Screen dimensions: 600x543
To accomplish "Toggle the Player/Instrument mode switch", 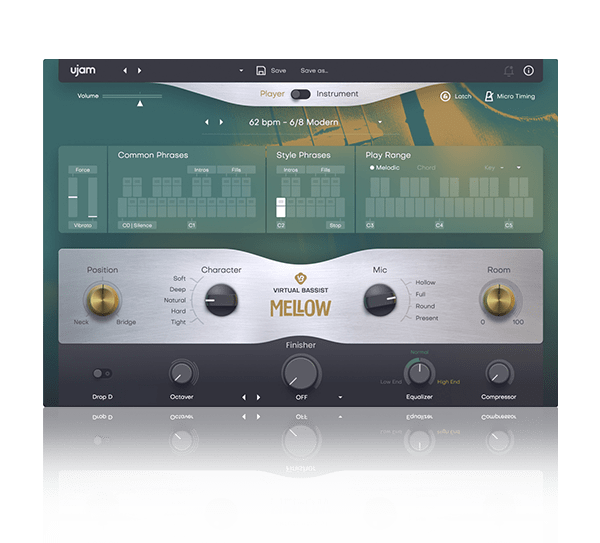I will click(x=300, y=94).
